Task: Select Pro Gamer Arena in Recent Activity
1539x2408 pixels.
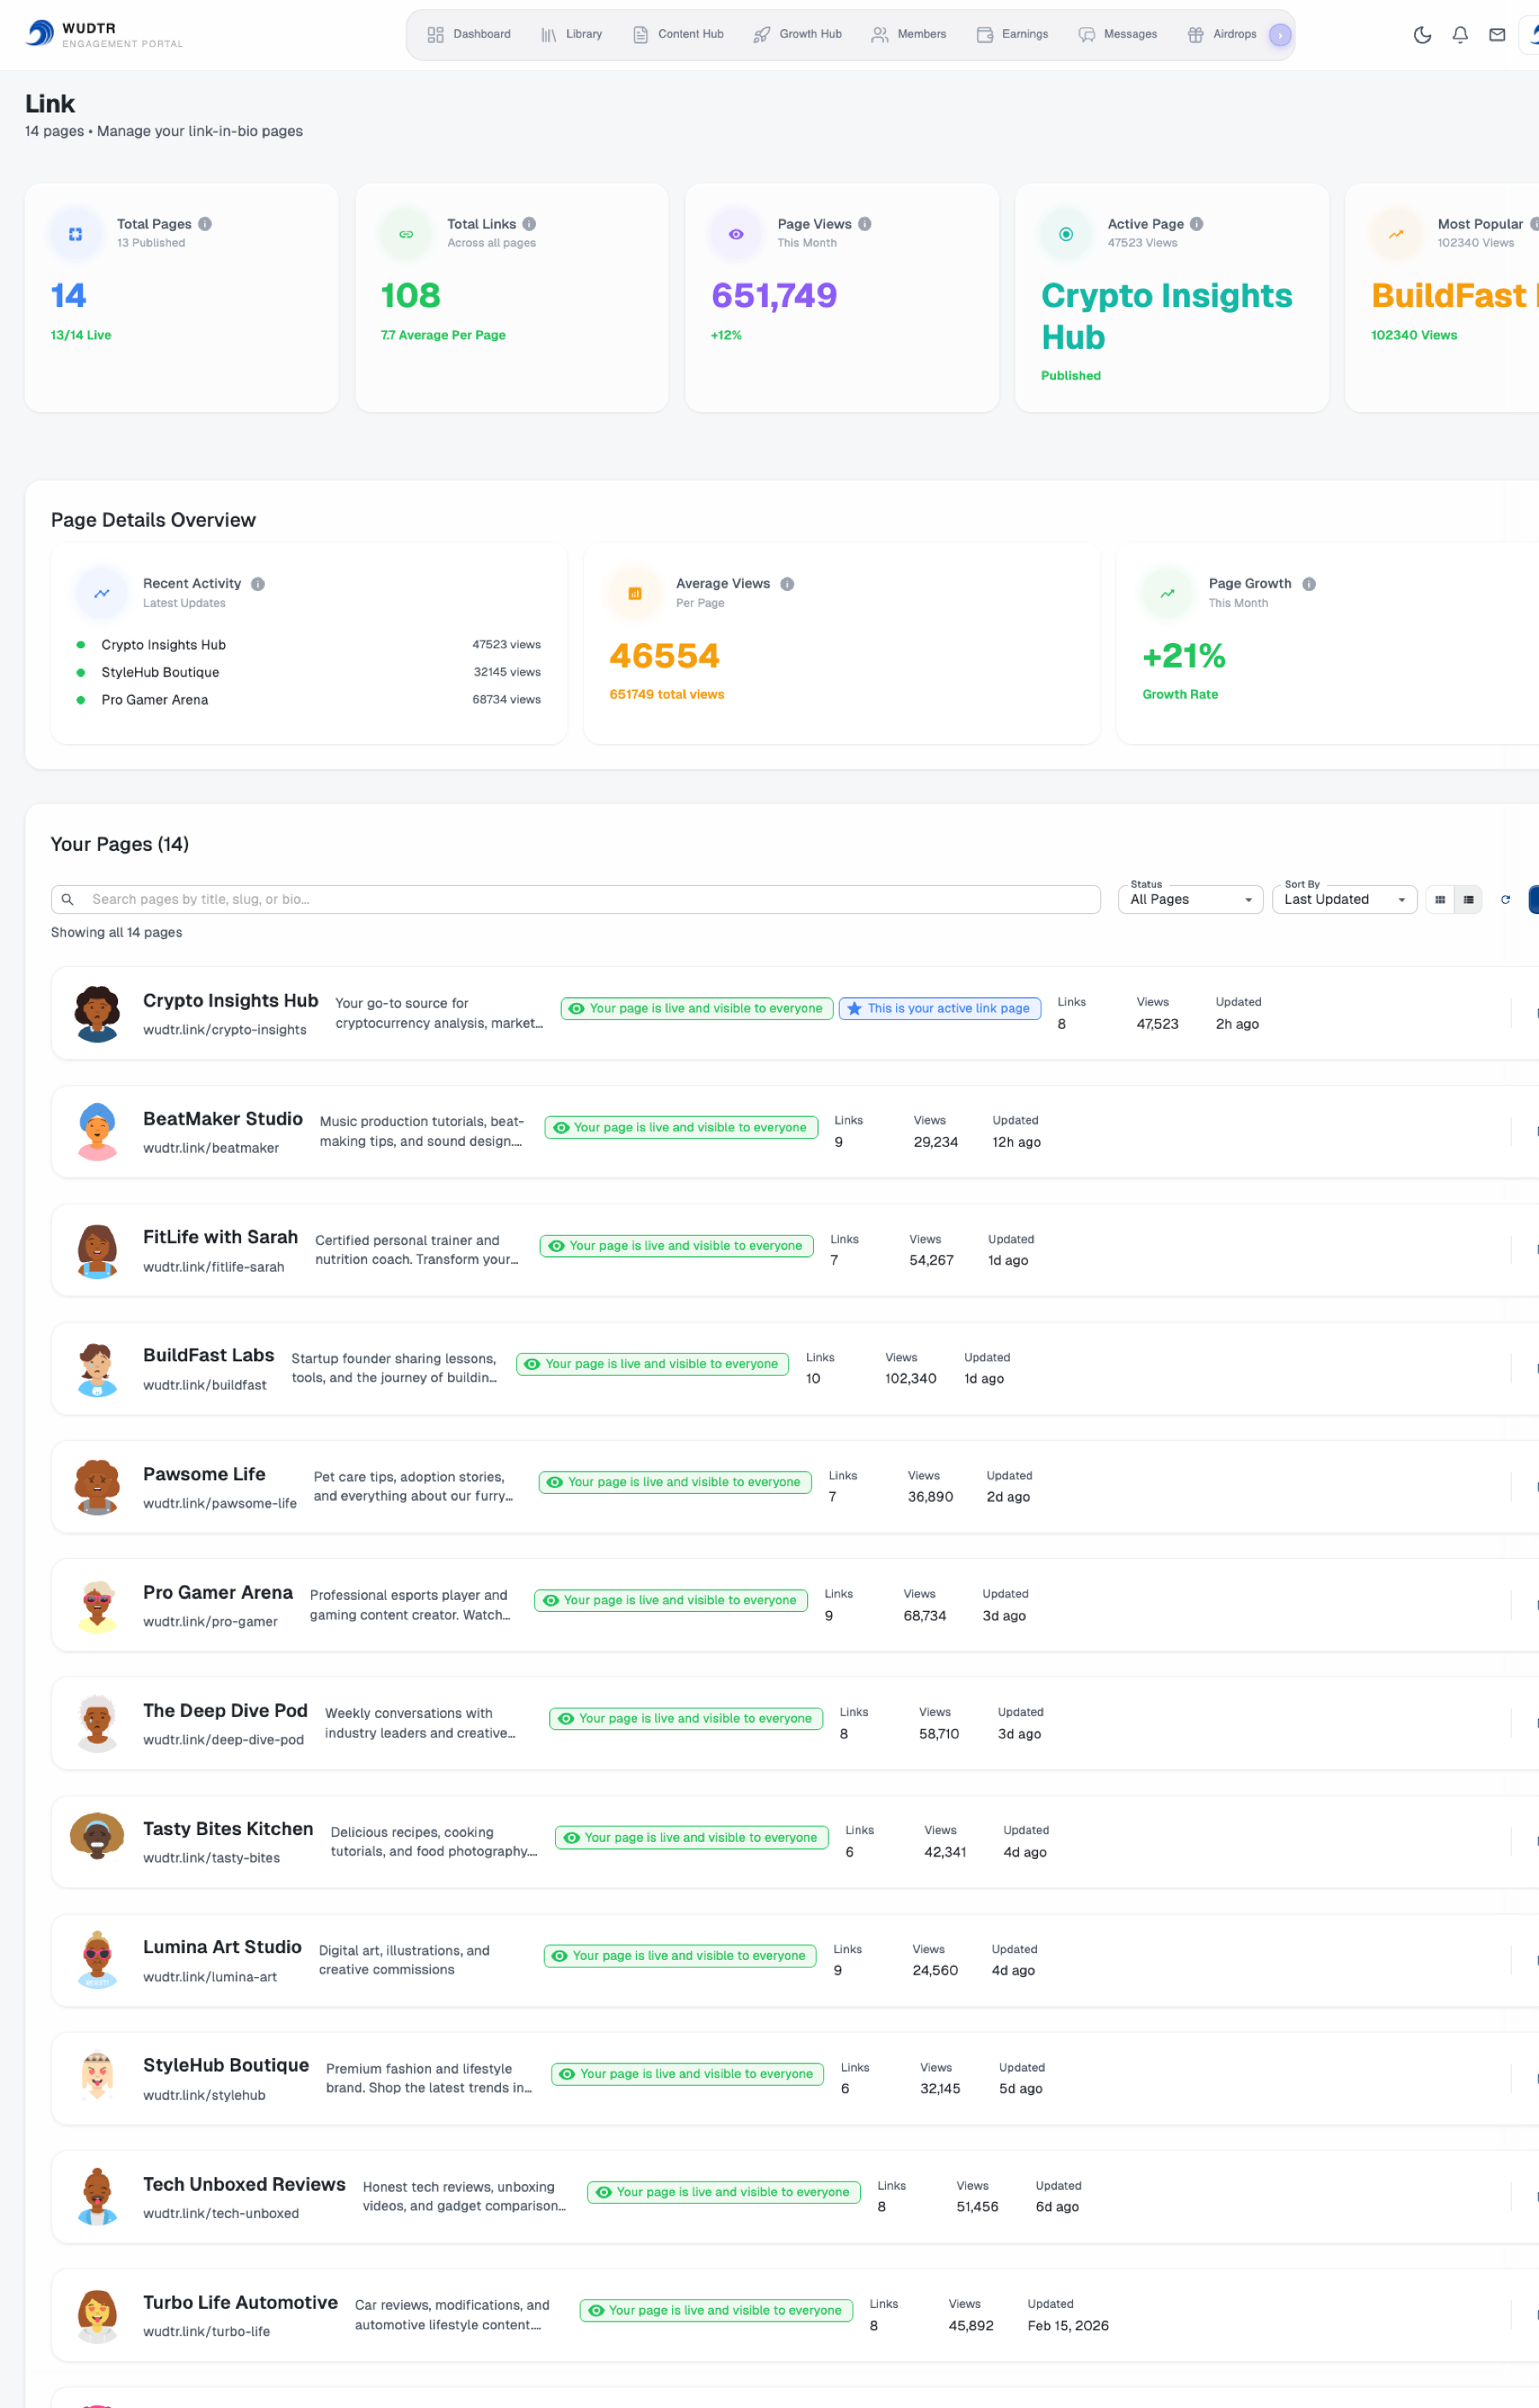Action: [x=155, y=699]
